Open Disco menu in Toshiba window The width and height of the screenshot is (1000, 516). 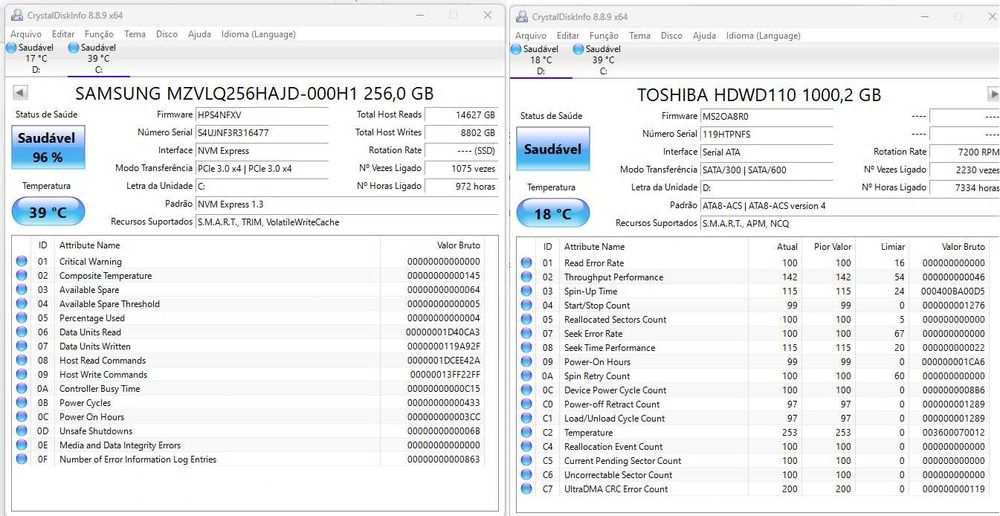(x=672, y=36)
